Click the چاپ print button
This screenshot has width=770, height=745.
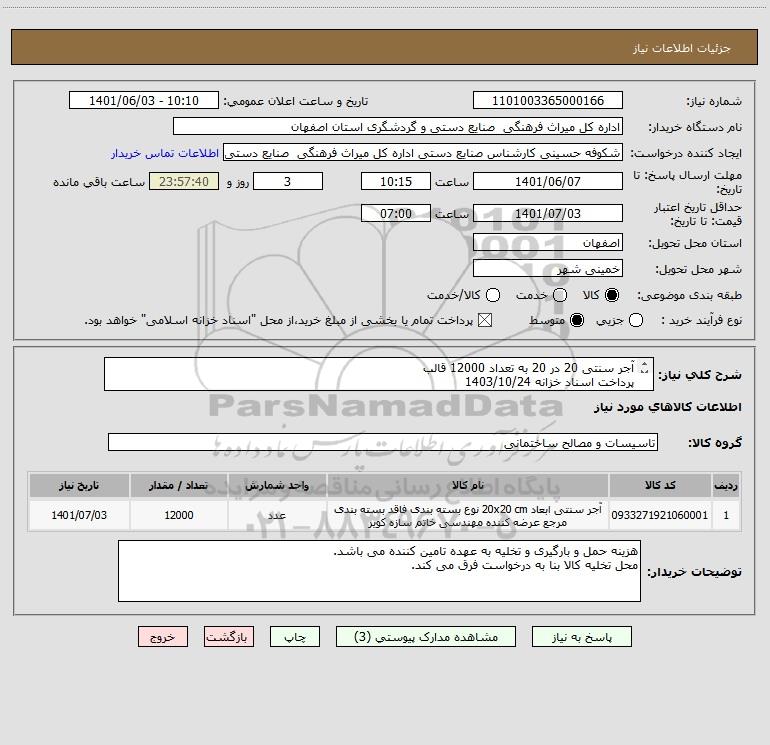click(x=295, y=637)
